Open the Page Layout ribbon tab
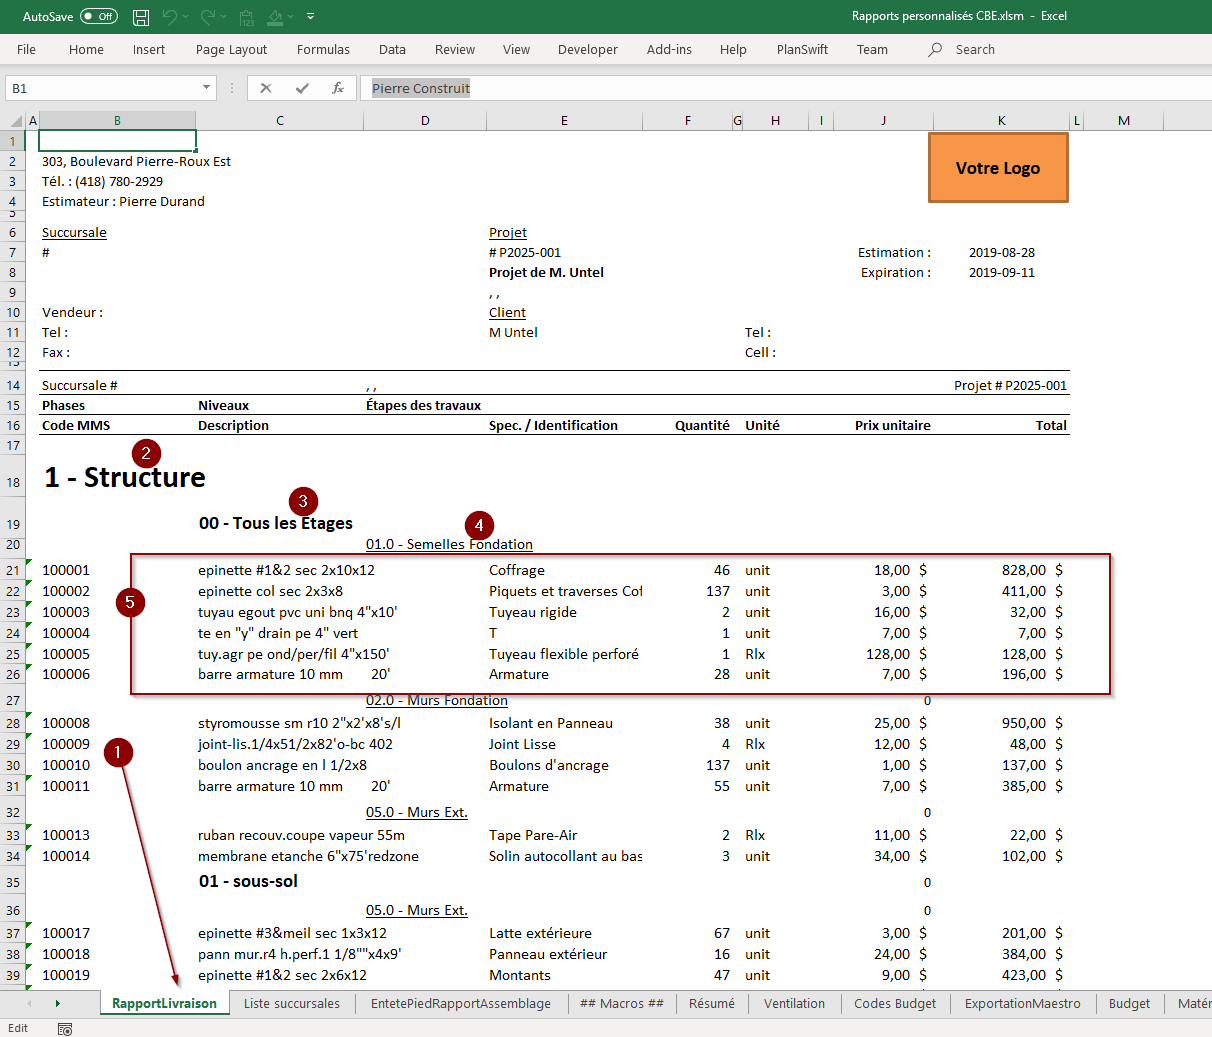Image resolution: width=1212 pixels, height=1037 pixels. [x=231, y=49]
